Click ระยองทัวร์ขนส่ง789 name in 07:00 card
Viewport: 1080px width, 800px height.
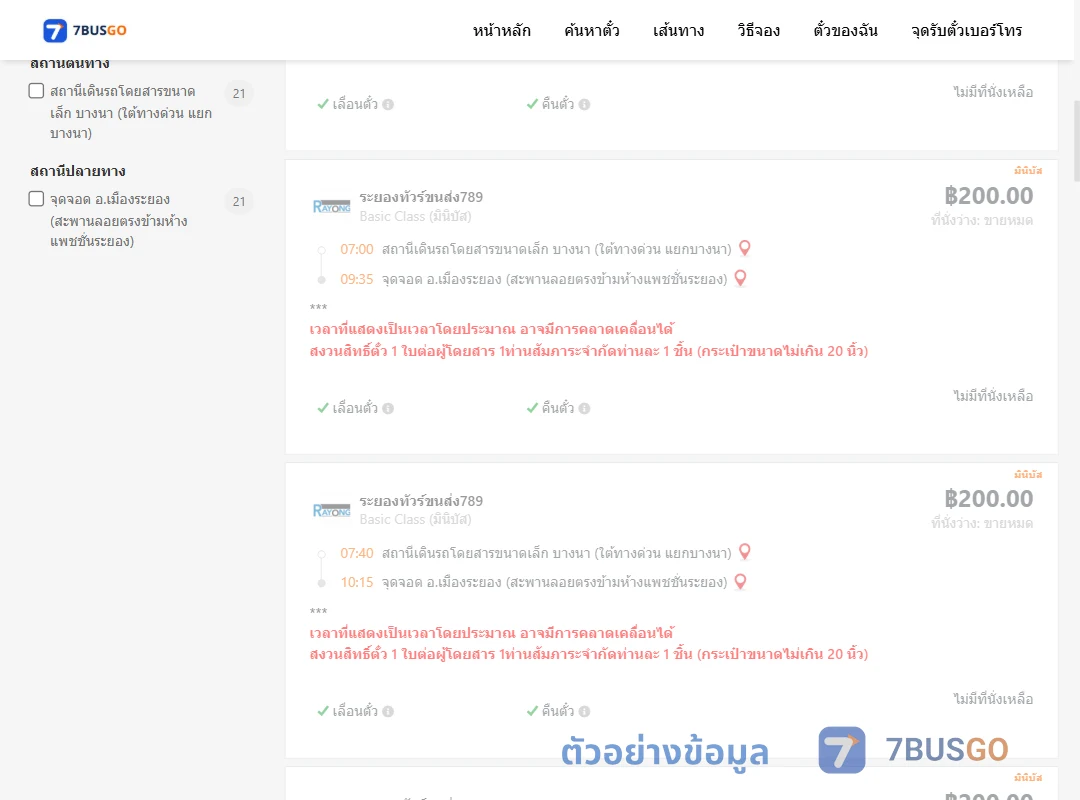click(x=421, y=197)
